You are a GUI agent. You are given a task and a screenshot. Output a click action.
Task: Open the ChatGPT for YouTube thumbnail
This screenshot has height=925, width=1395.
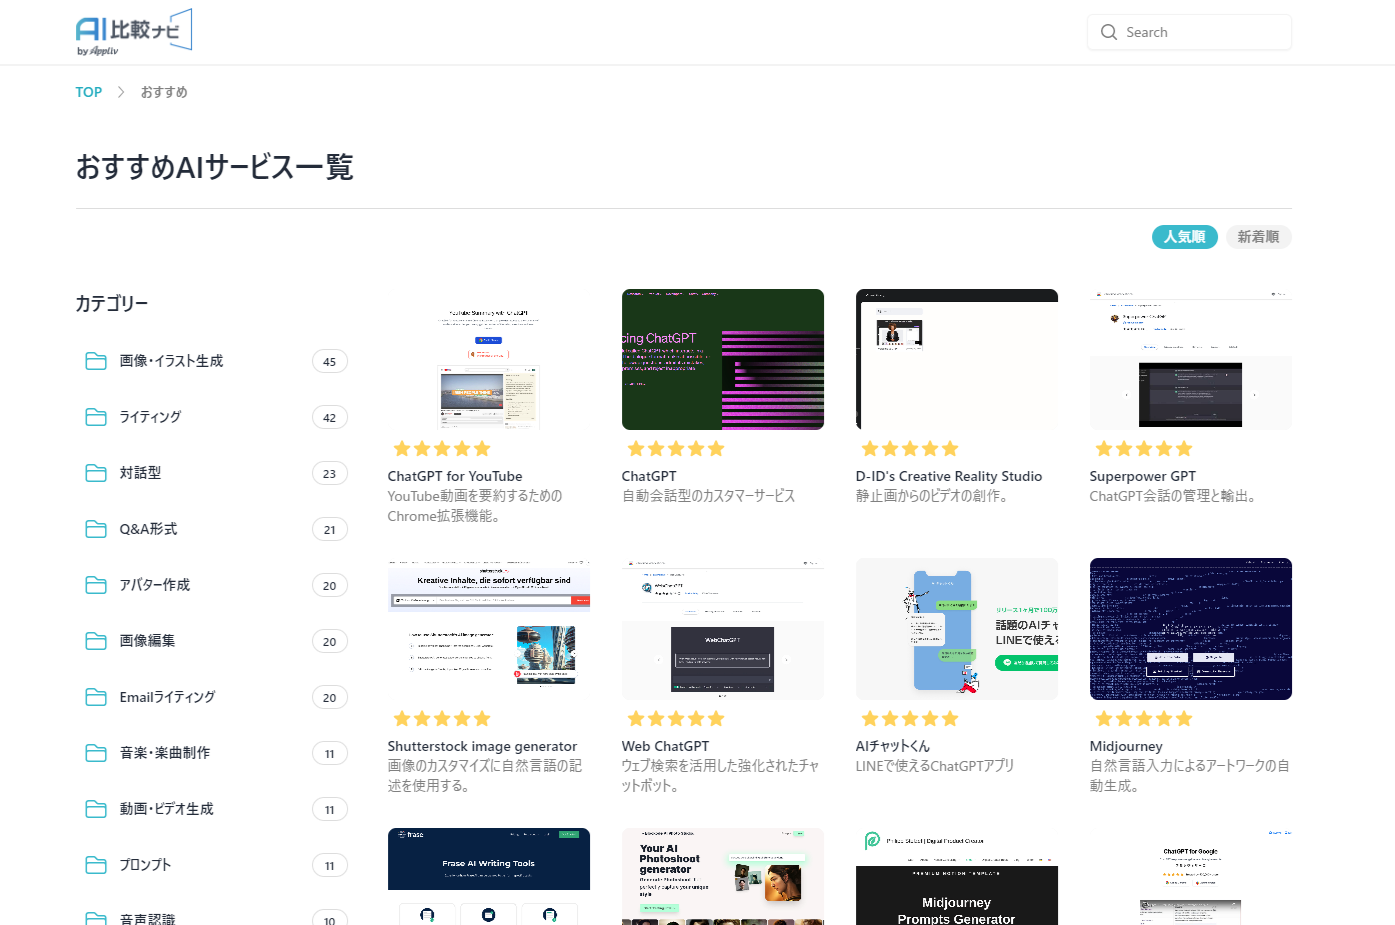click(x=489, y=360)
